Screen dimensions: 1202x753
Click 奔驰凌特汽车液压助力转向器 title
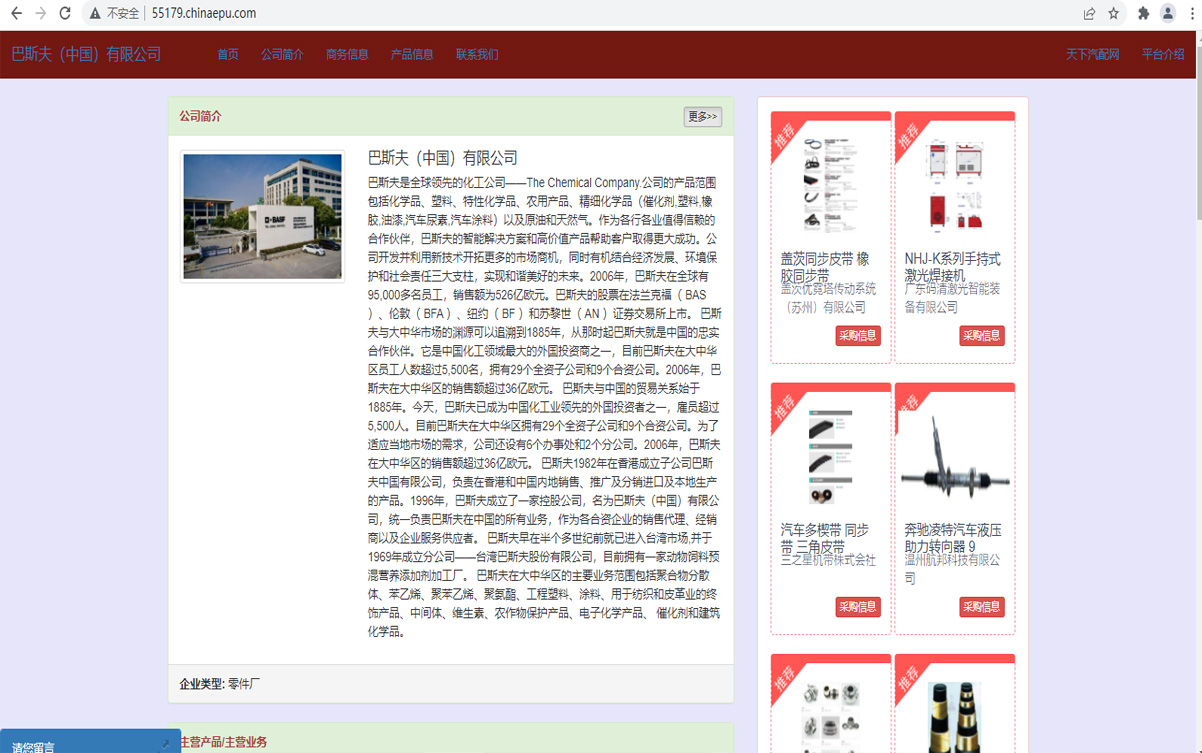coord(952,538)
